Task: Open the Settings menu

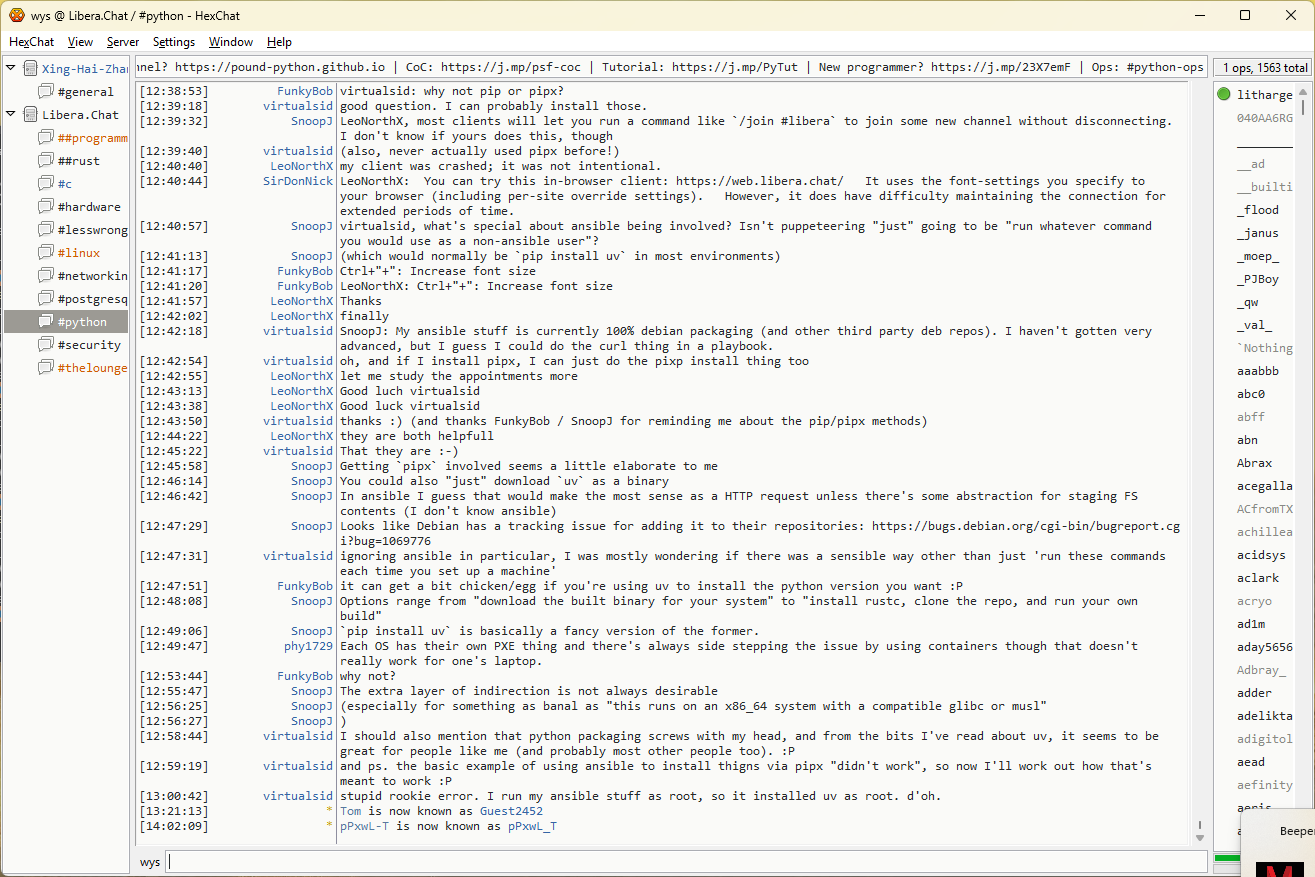Action: 174,42
